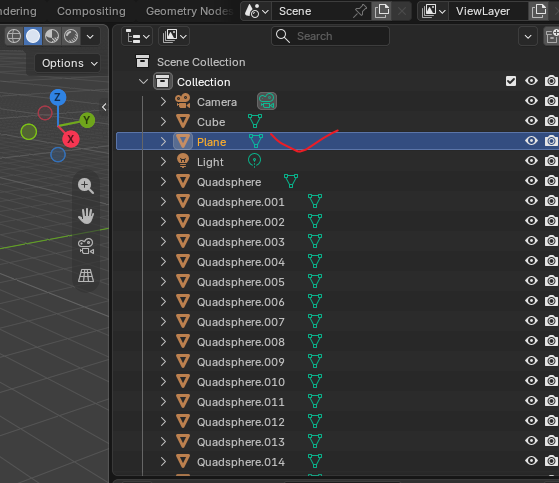Click the Camera object data icon

tap(267, 101)
